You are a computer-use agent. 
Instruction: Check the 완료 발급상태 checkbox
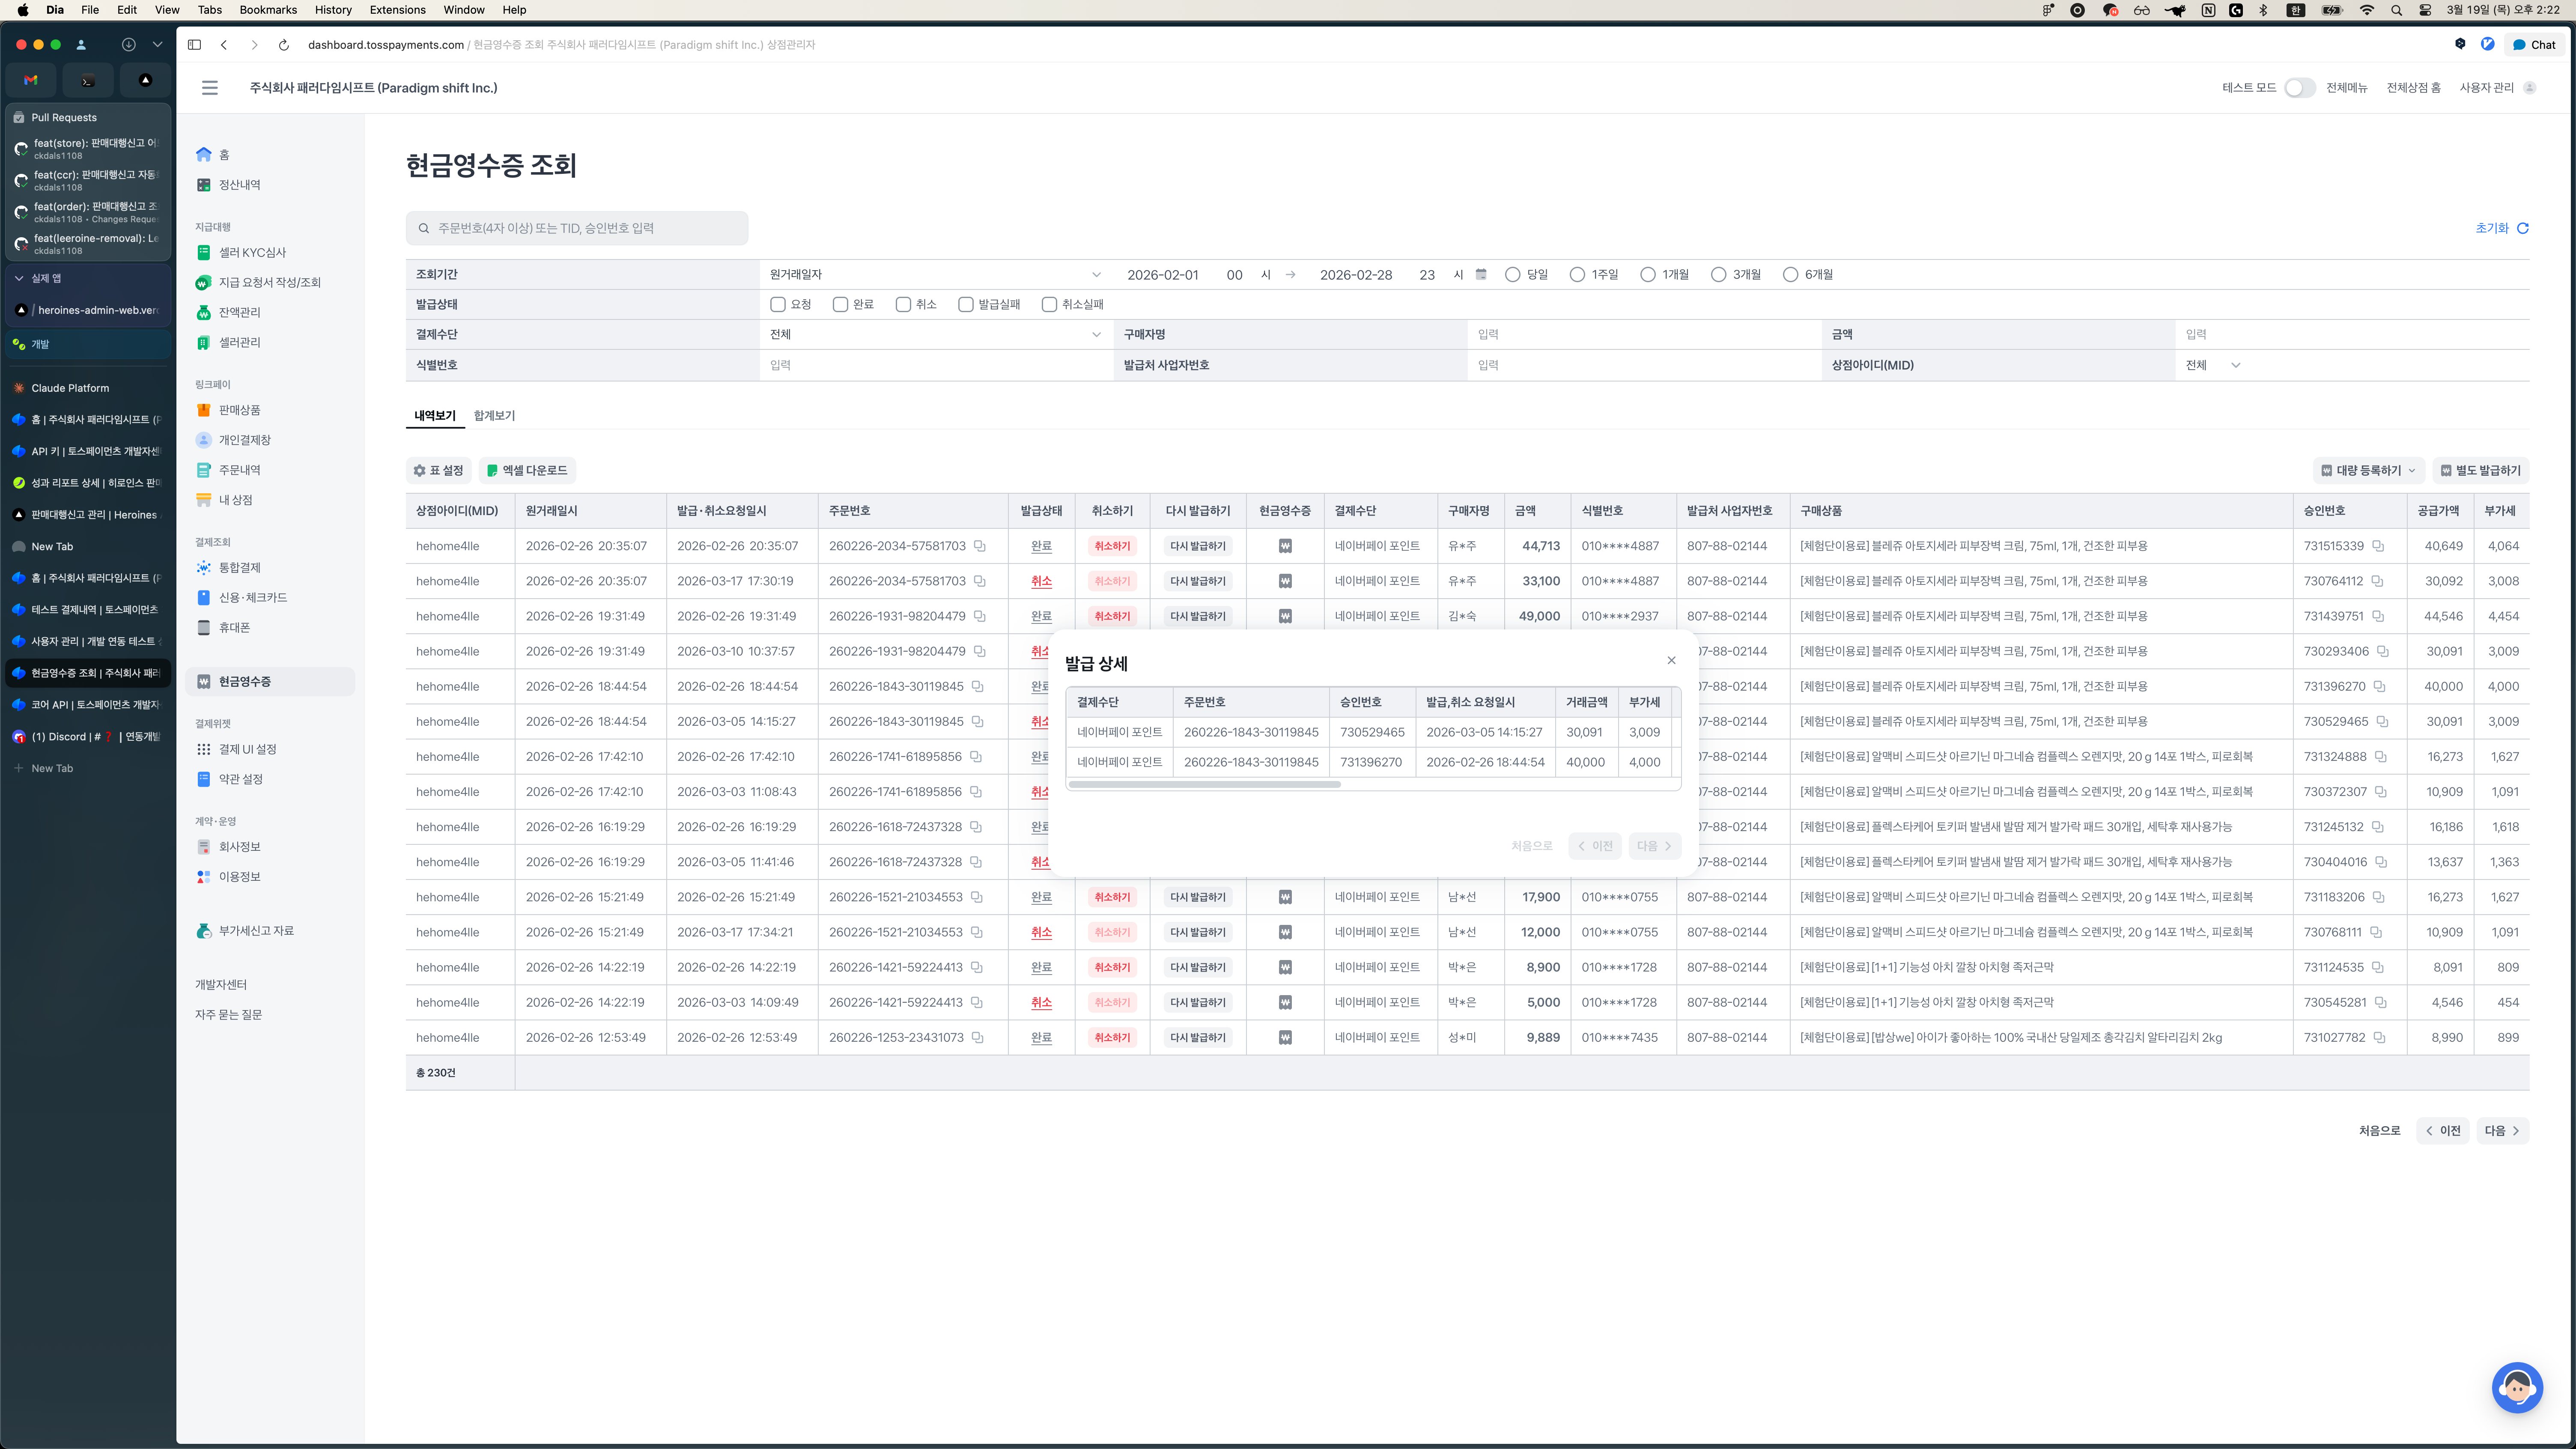[x=840, y=304]
